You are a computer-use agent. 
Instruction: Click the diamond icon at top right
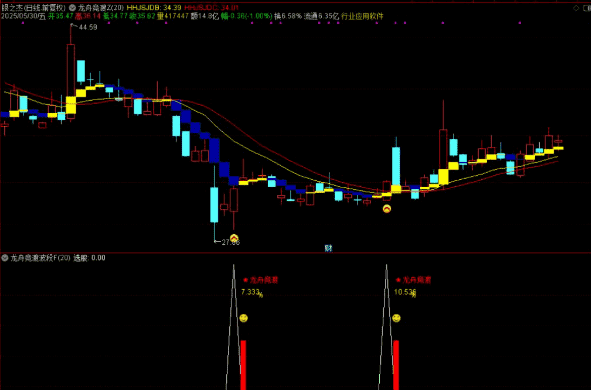(576, 8)
